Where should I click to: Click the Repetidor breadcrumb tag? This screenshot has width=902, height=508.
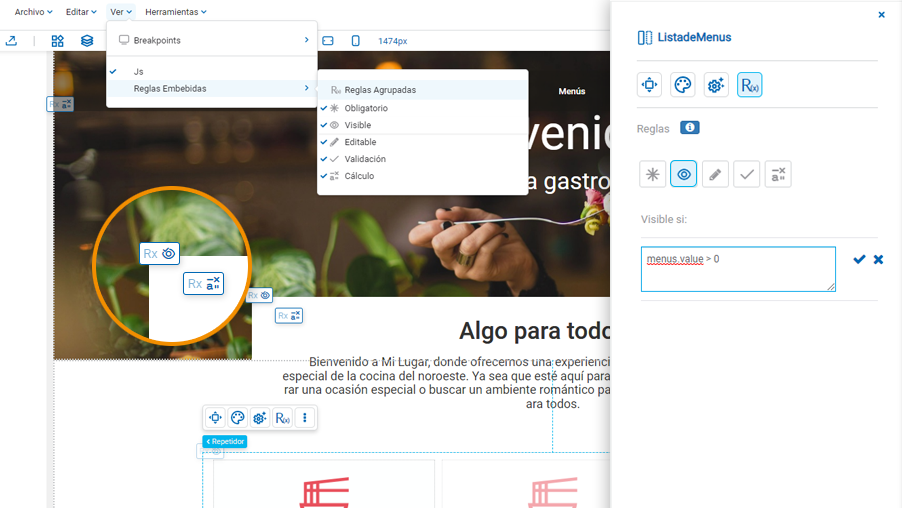[225, 441]
